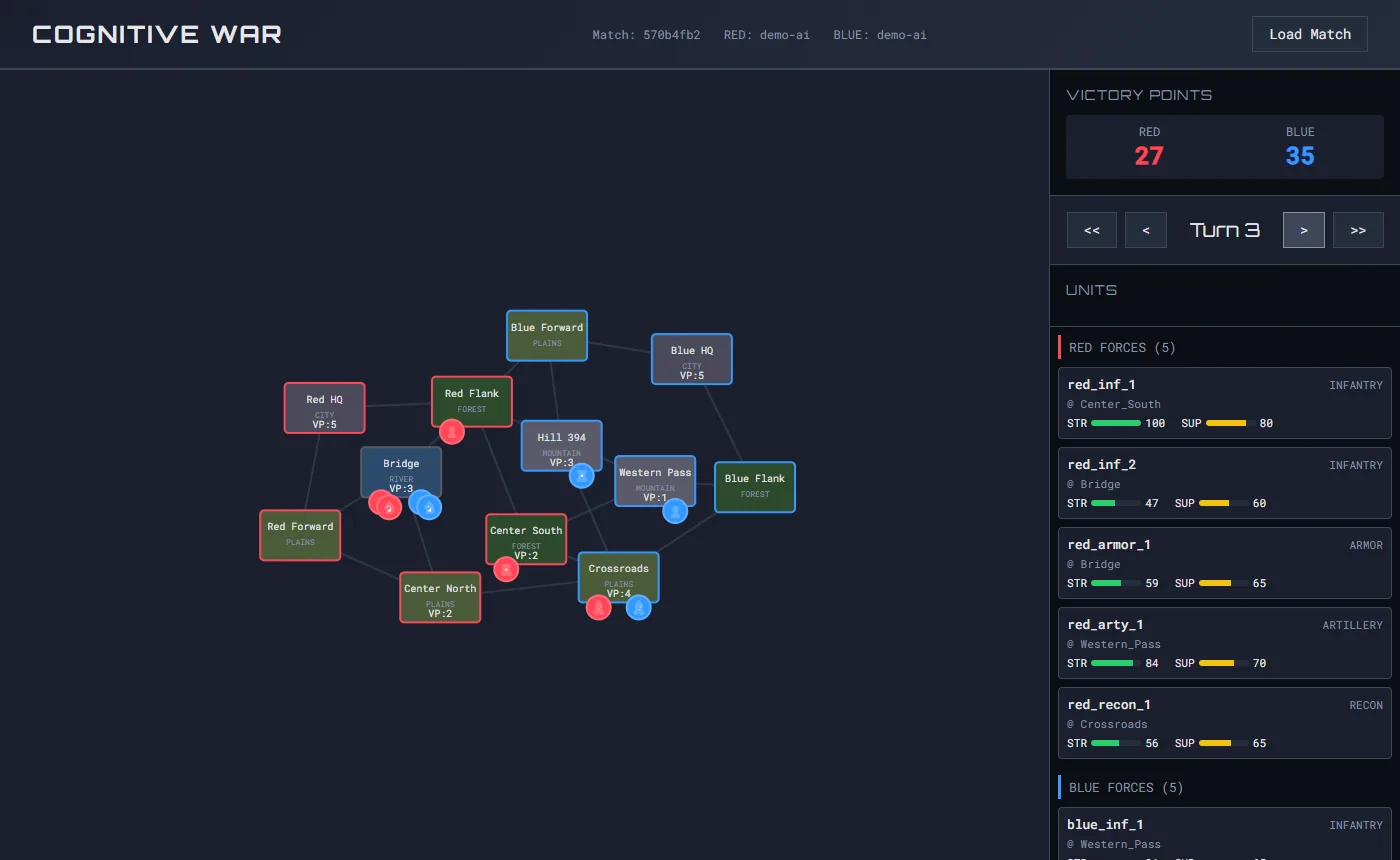The width and height of the screenshot is (1400, 860).
Task: Click the Turn 3 indicator label
Action: pos(1225,230)
